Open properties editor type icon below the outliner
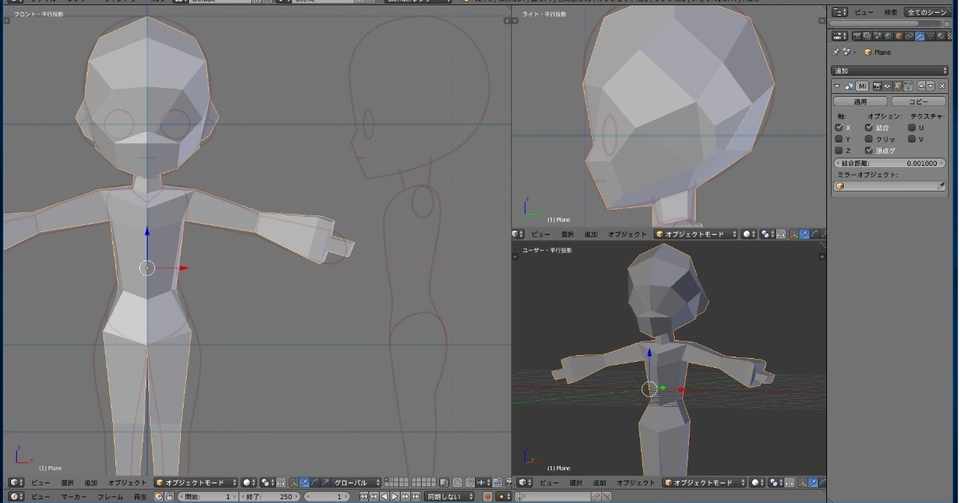Screen dimensions: 960x503 coord(839,35)
